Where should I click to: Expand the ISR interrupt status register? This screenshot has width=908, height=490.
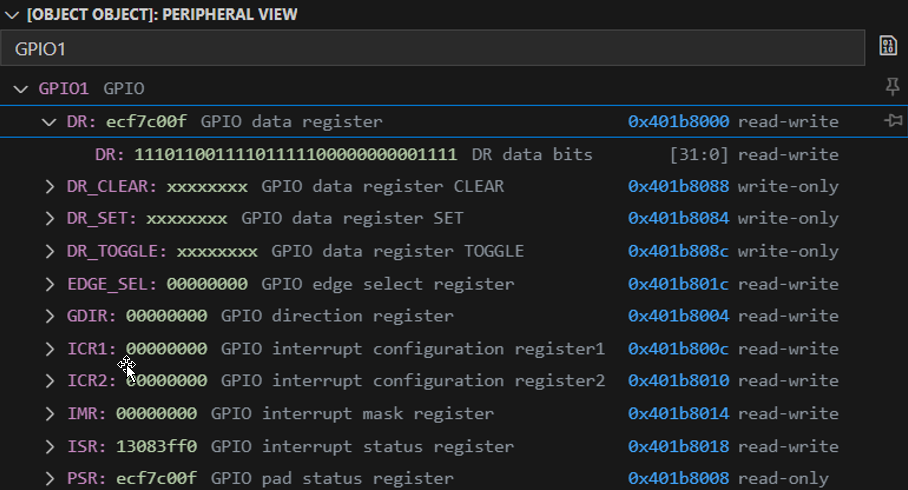(x=50, y=446)
